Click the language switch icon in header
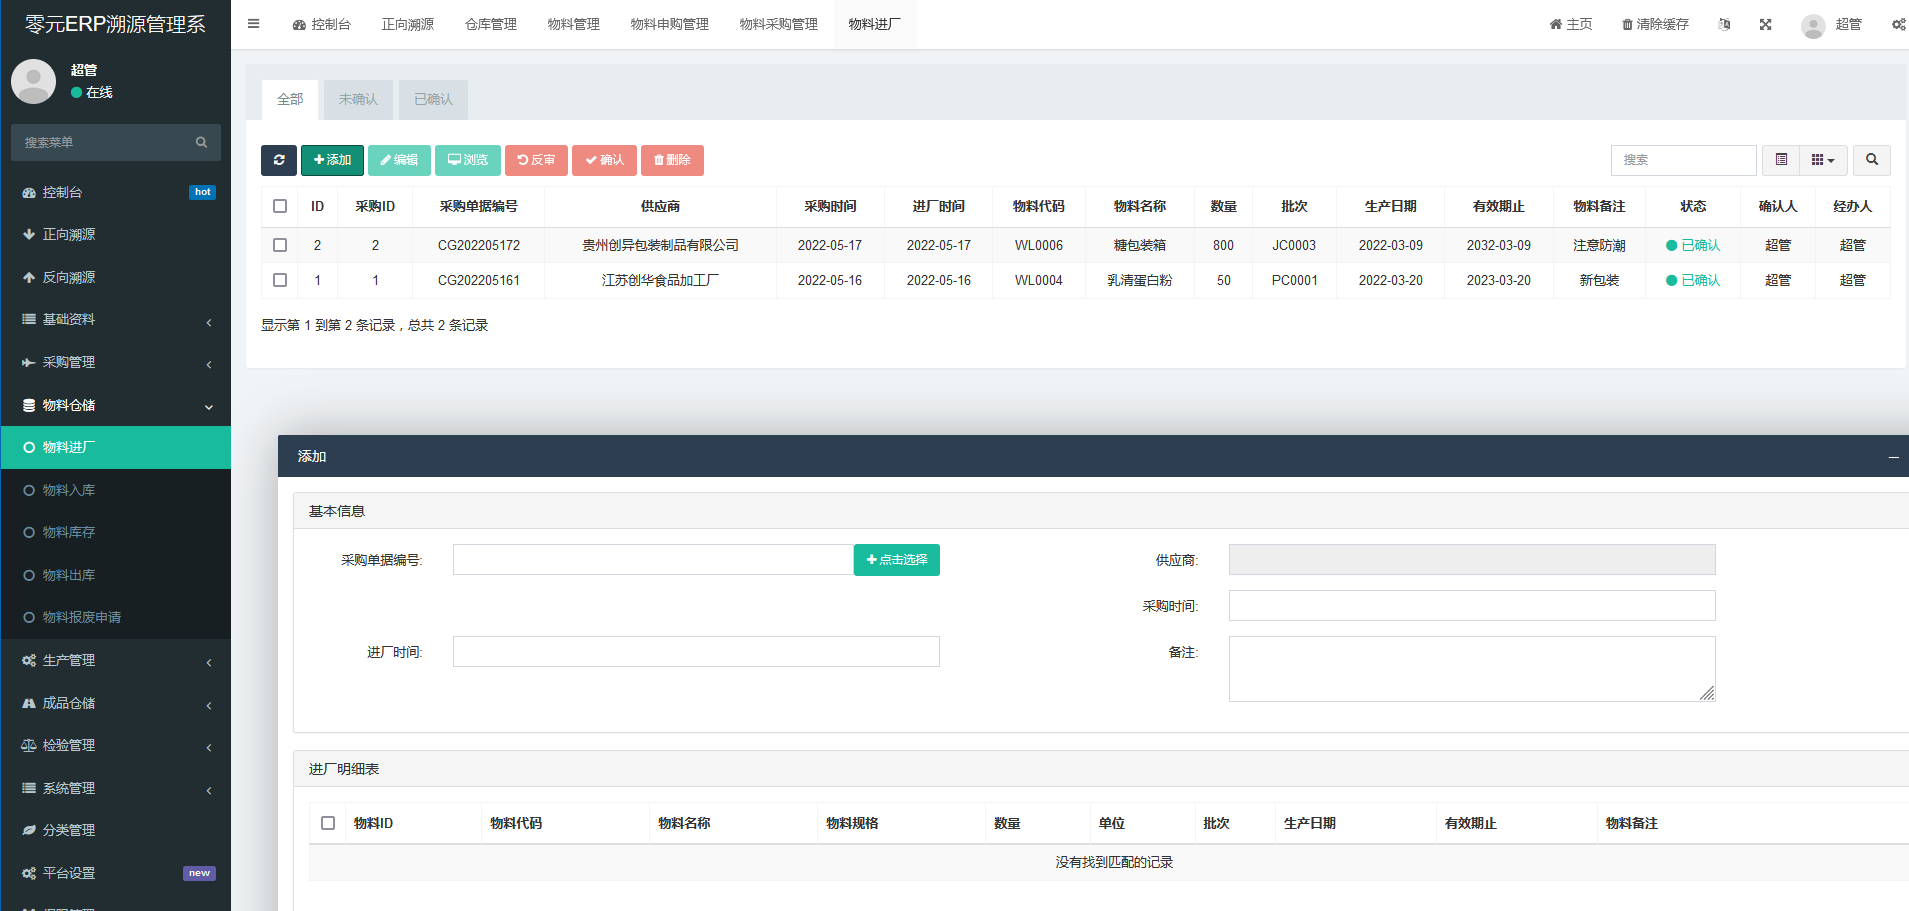This screenshot has height=911, width=1909. click(x=1724, y=24)
